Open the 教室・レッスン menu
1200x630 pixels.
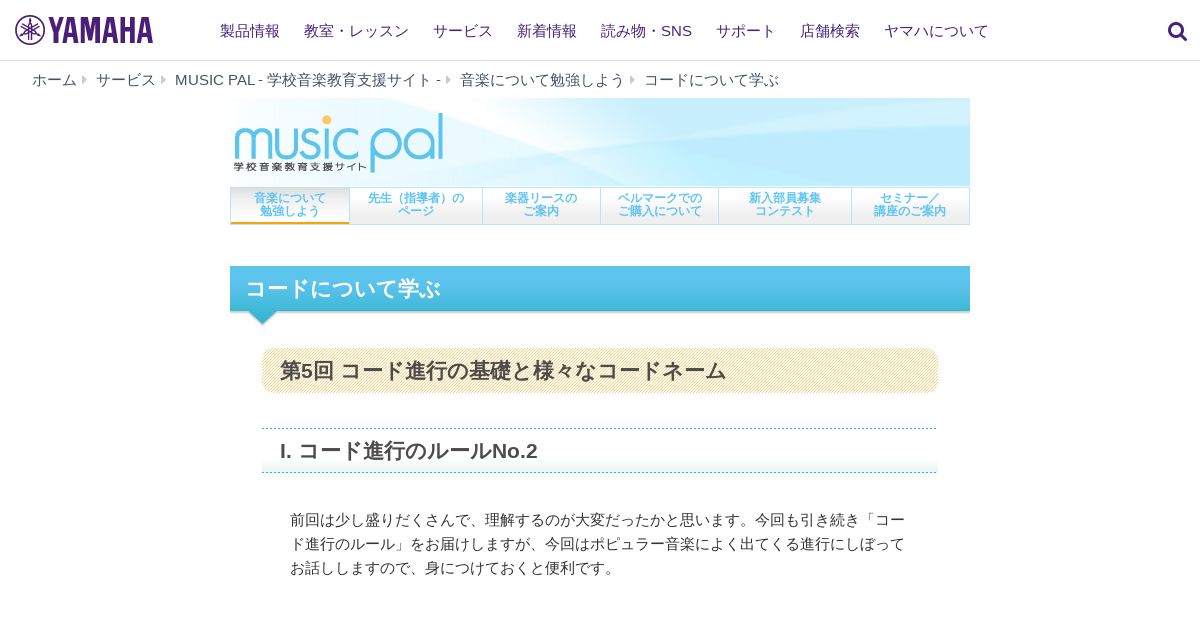point(356,31)
